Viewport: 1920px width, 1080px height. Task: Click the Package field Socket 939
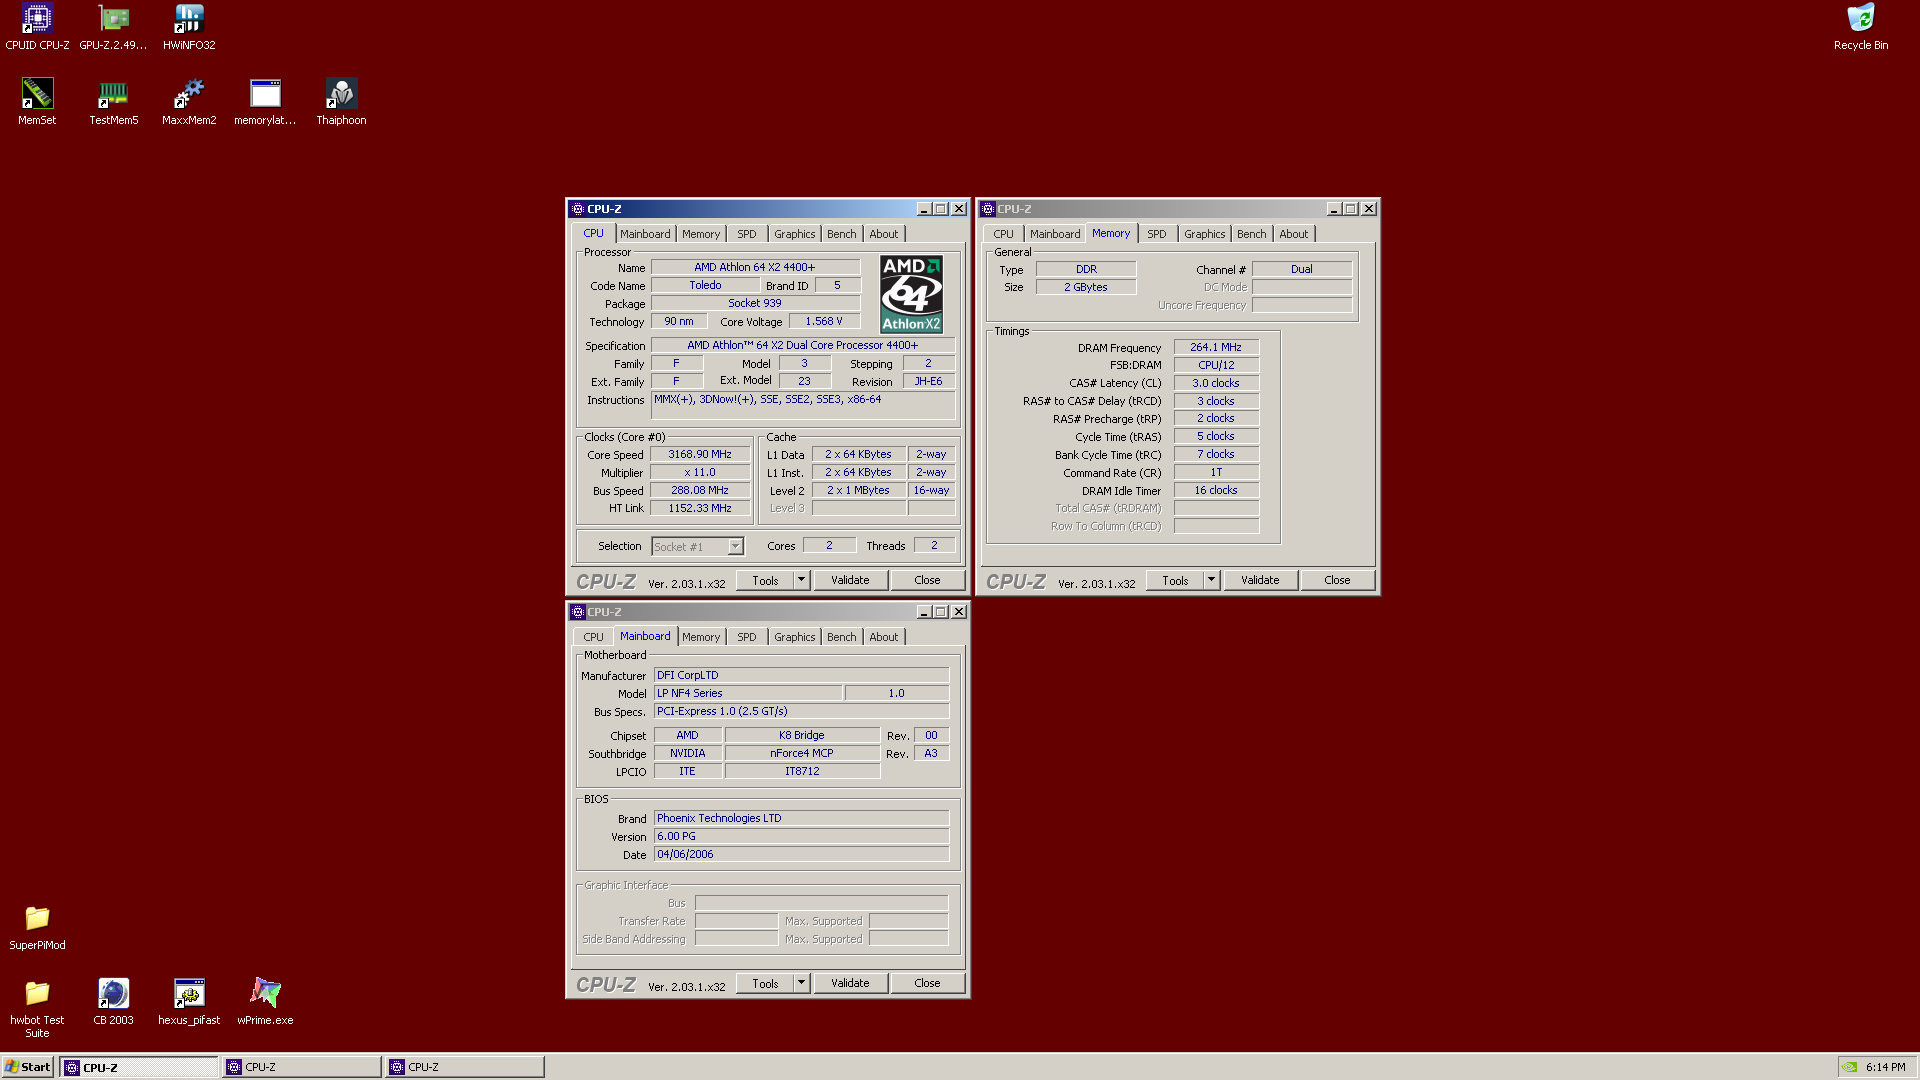(755, 303)
